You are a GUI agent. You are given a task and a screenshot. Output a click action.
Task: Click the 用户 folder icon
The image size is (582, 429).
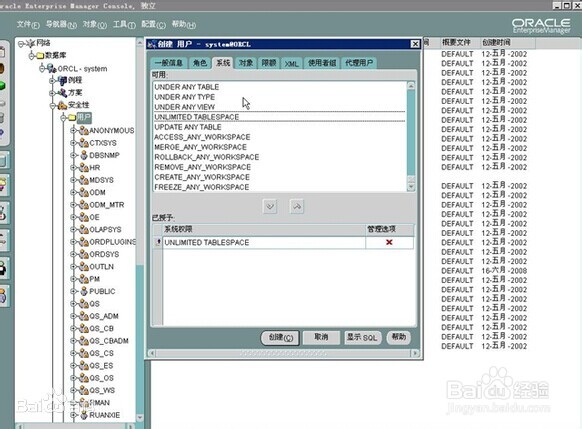click(x=72, y=118)
